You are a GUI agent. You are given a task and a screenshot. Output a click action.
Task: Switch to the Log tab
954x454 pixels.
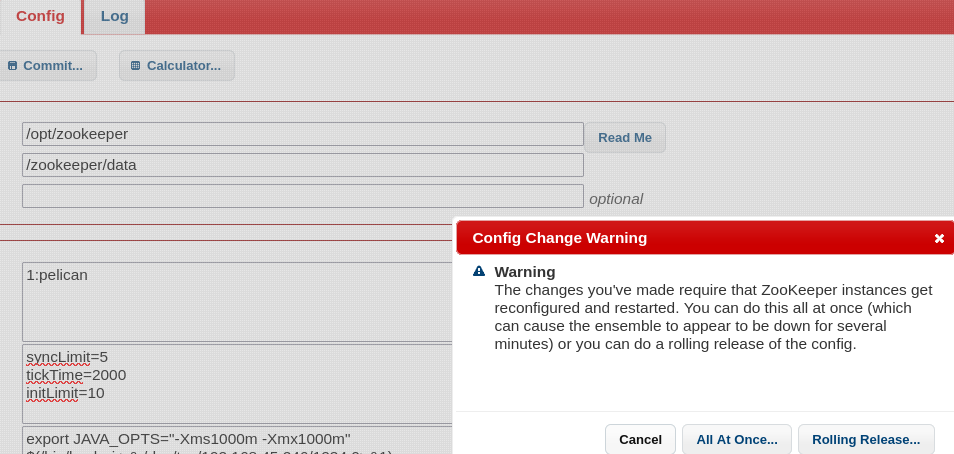tap(115, 16)
